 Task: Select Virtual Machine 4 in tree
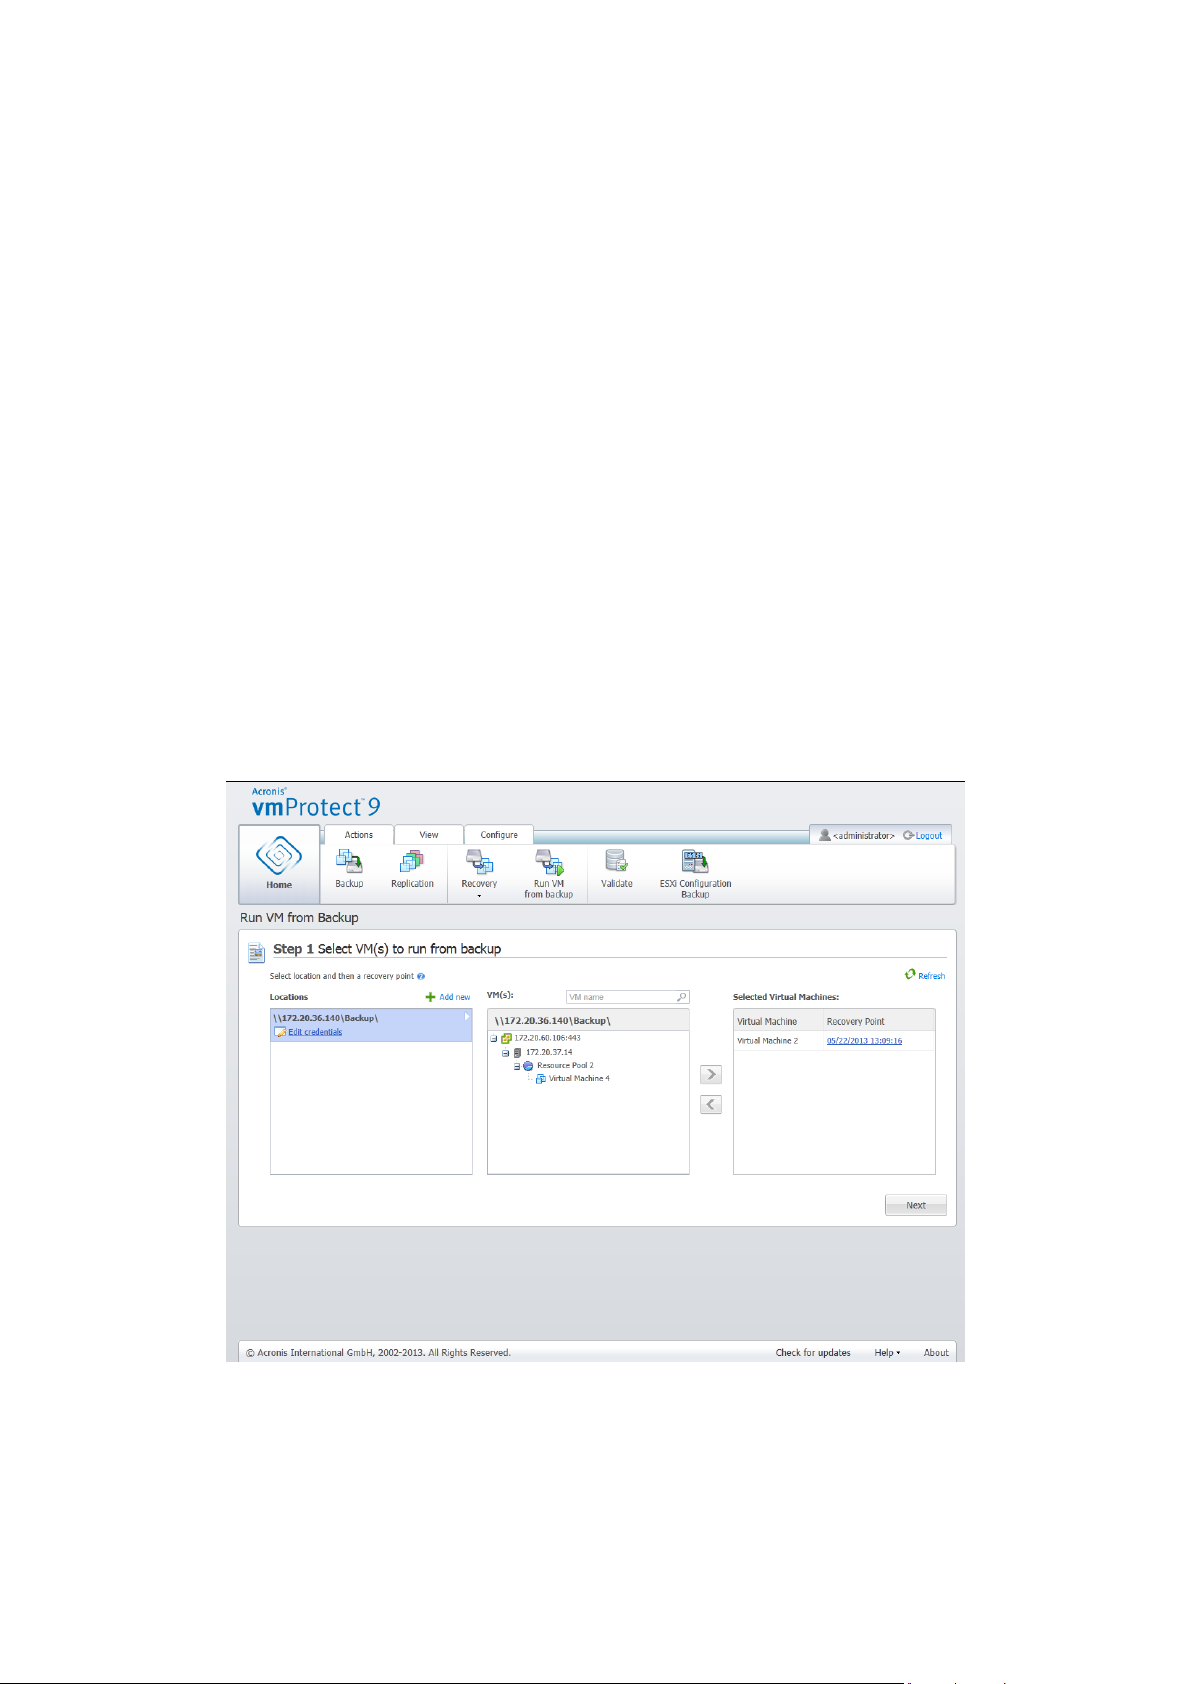tap(579, 1078)
